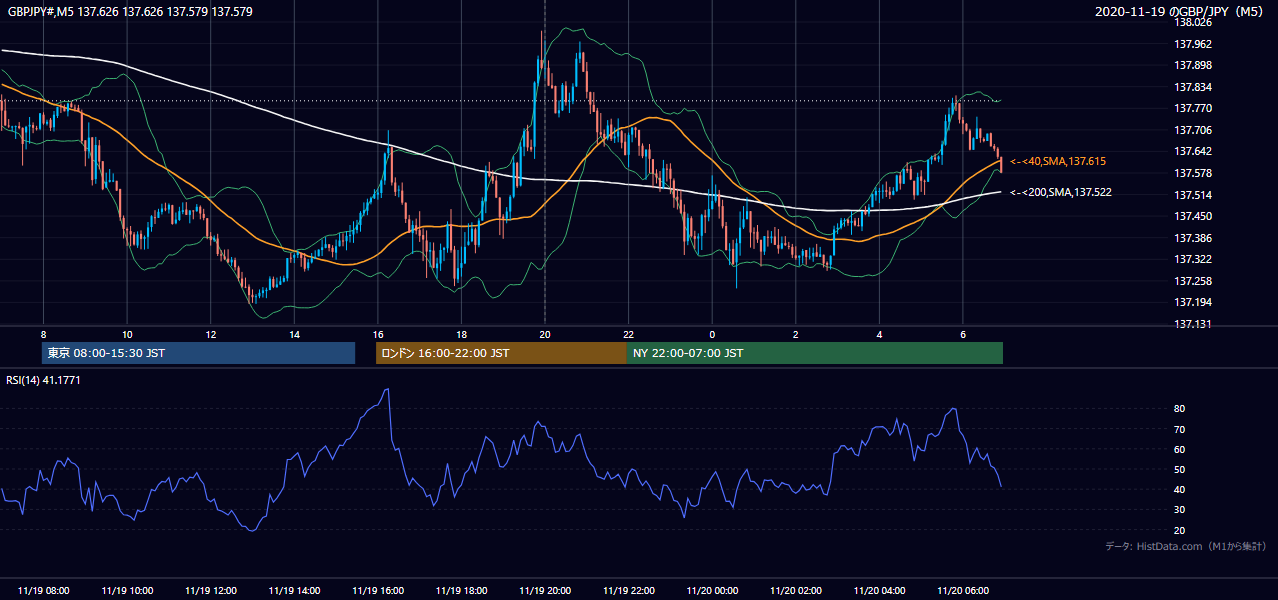Click the 137.258 price axis label
The height and width of the screenshot is (600, 1278).
coord(1192,281)
